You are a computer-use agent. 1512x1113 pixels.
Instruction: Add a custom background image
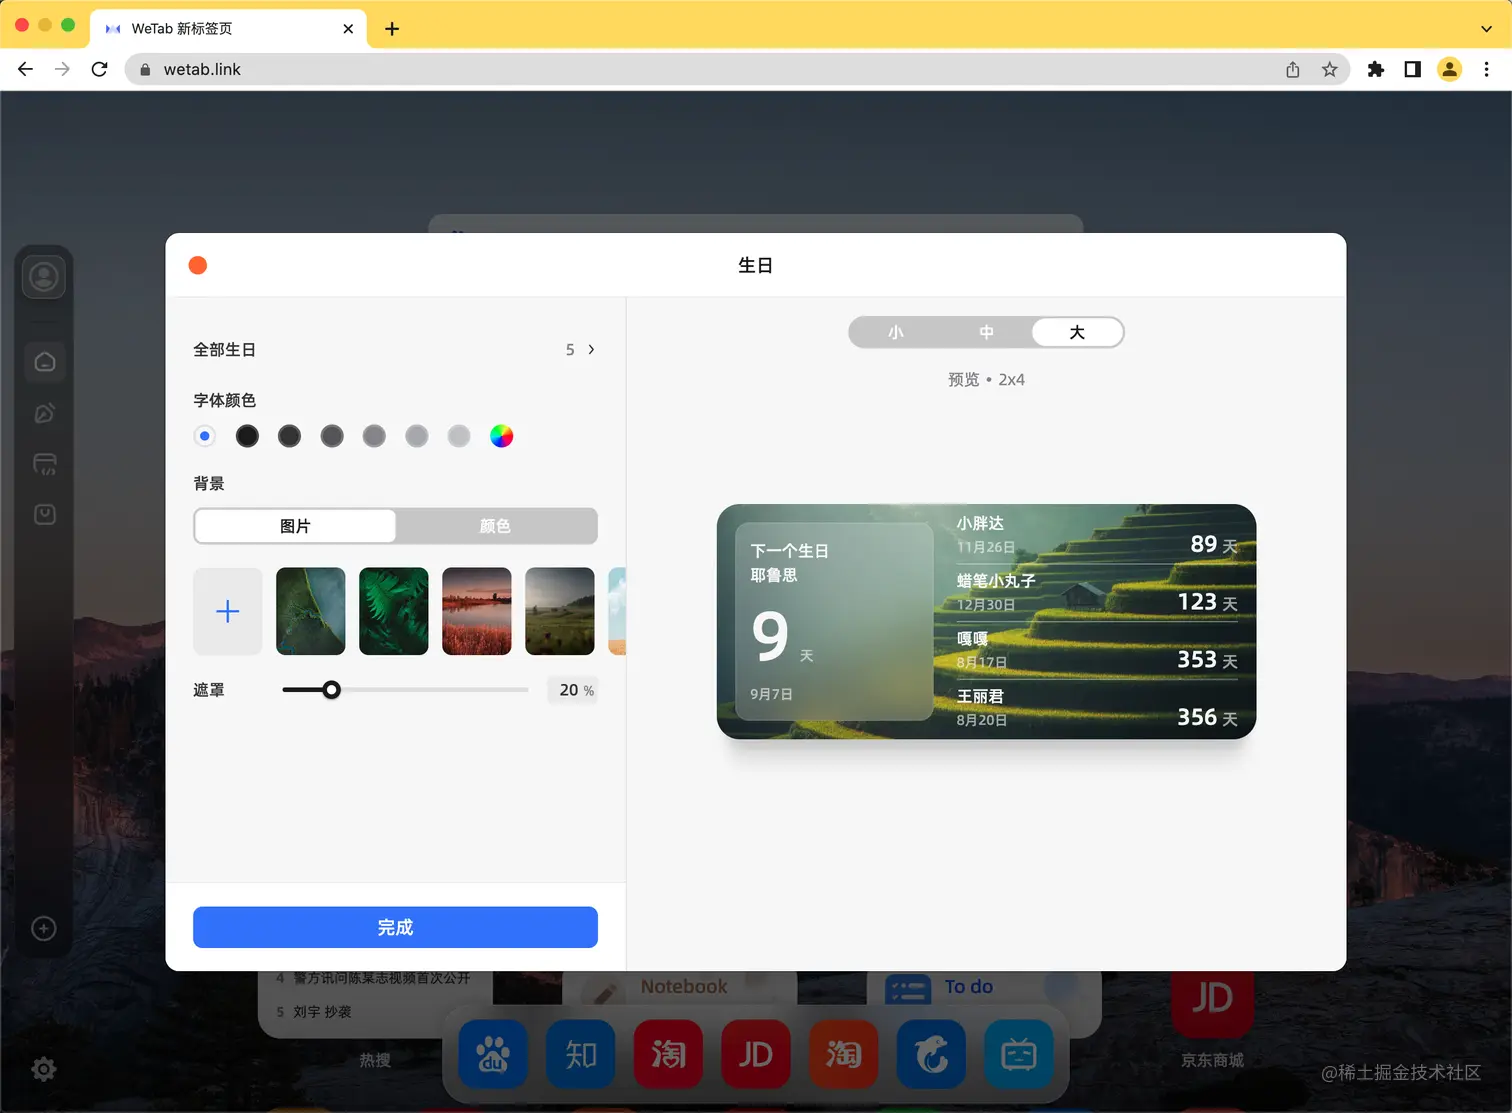(x=228, y=611)
